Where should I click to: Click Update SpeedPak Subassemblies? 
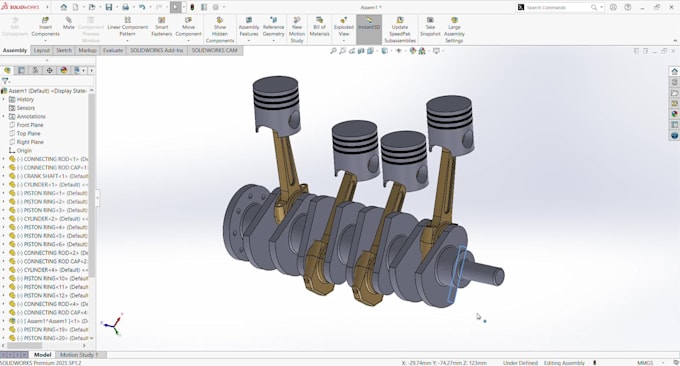tap(400, 30)
